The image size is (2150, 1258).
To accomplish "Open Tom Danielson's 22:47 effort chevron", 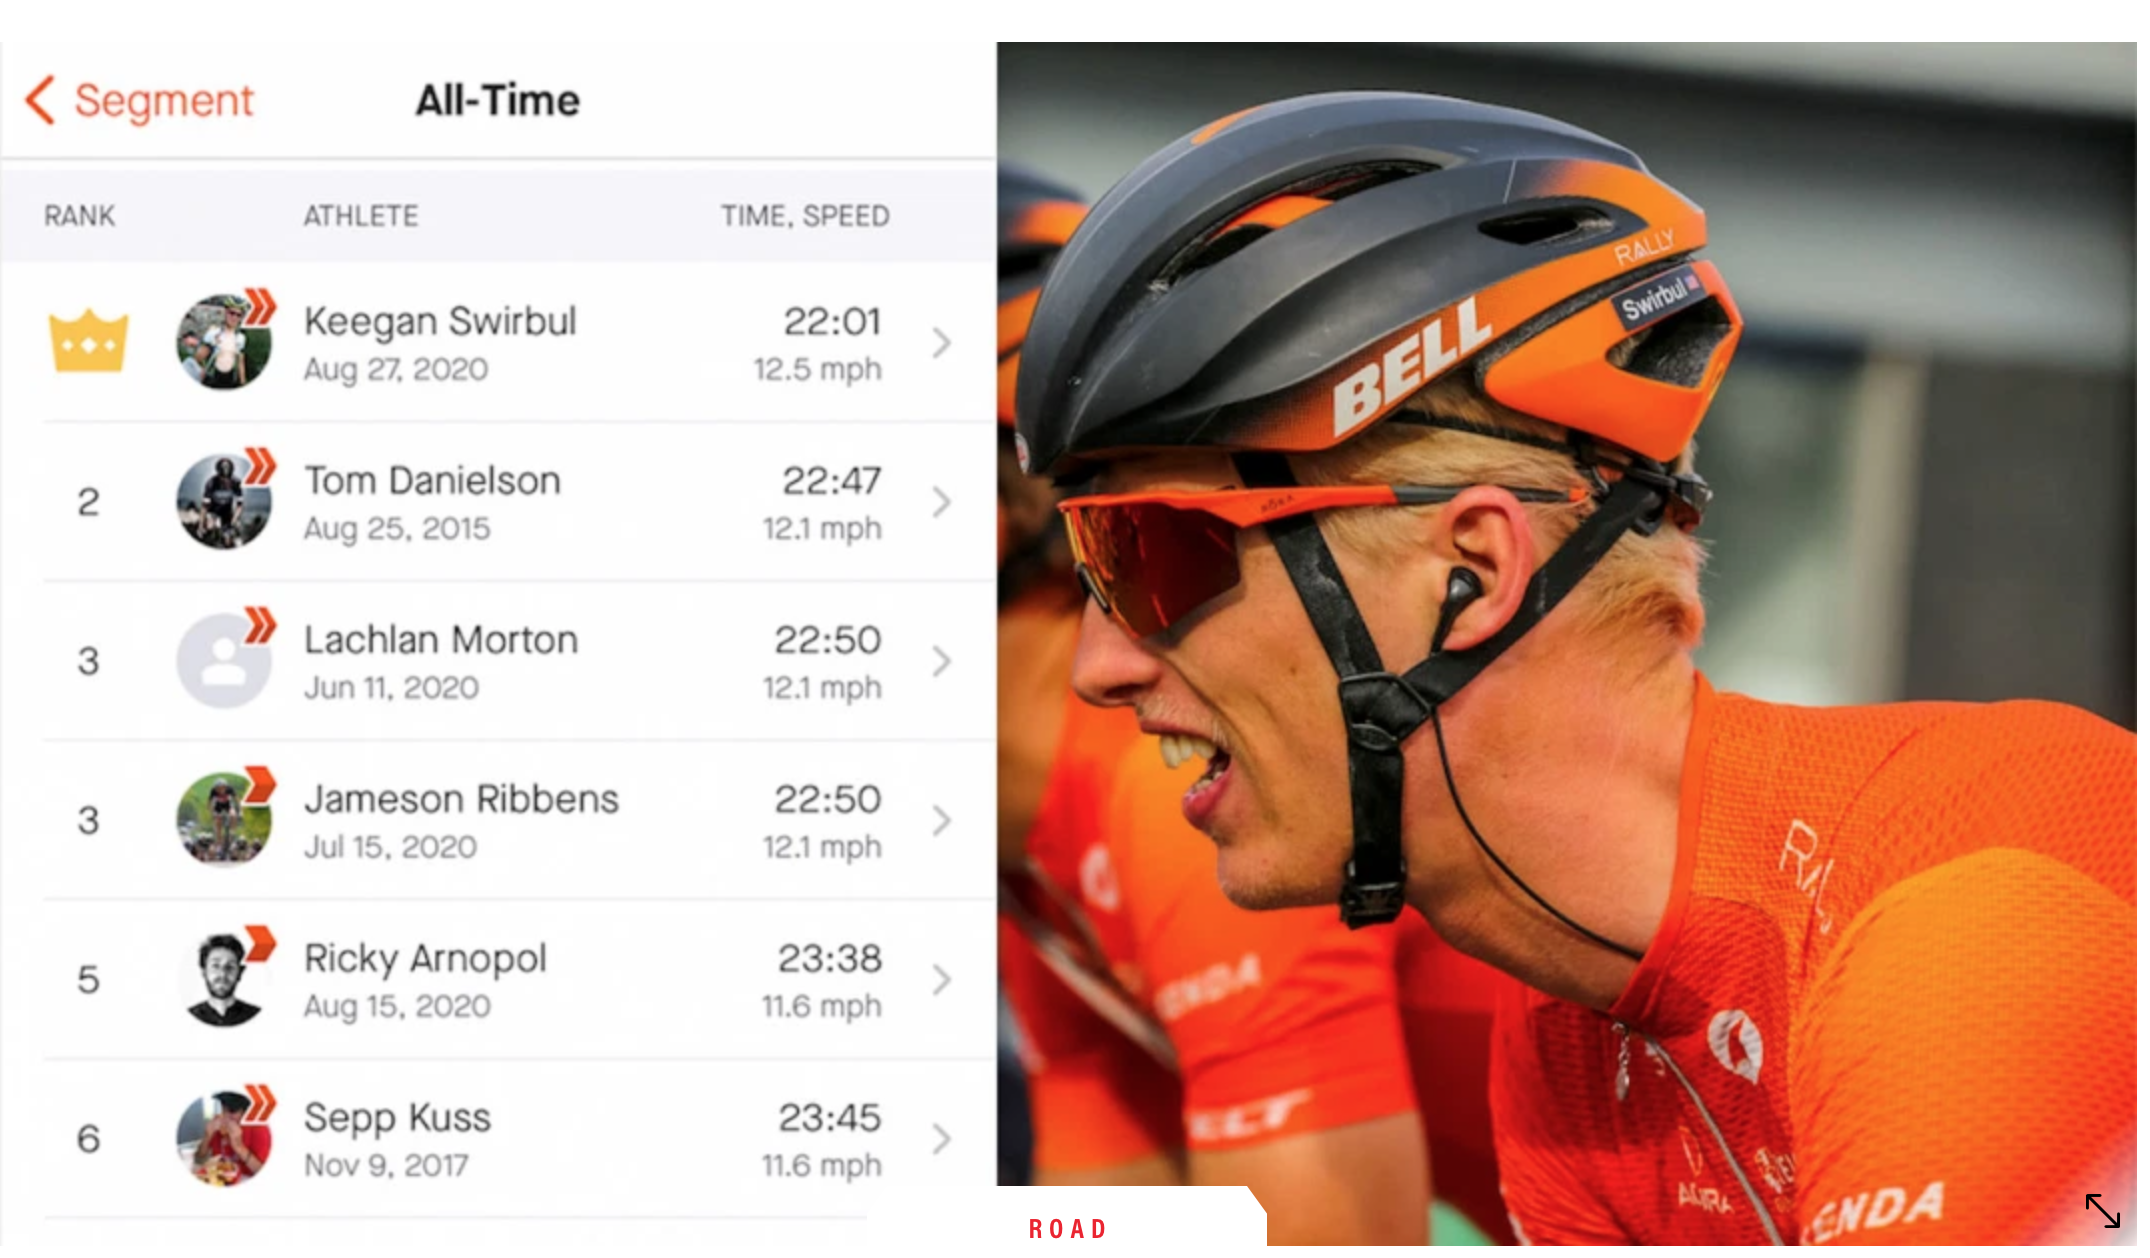I will tap(941, 502).
